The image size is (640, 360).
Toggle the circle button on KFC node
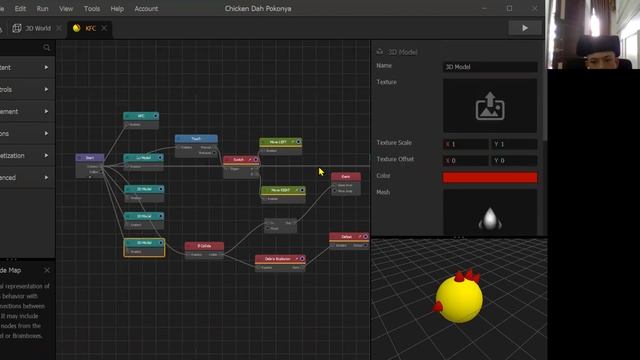pyautogui.click(x=156, y=116)
